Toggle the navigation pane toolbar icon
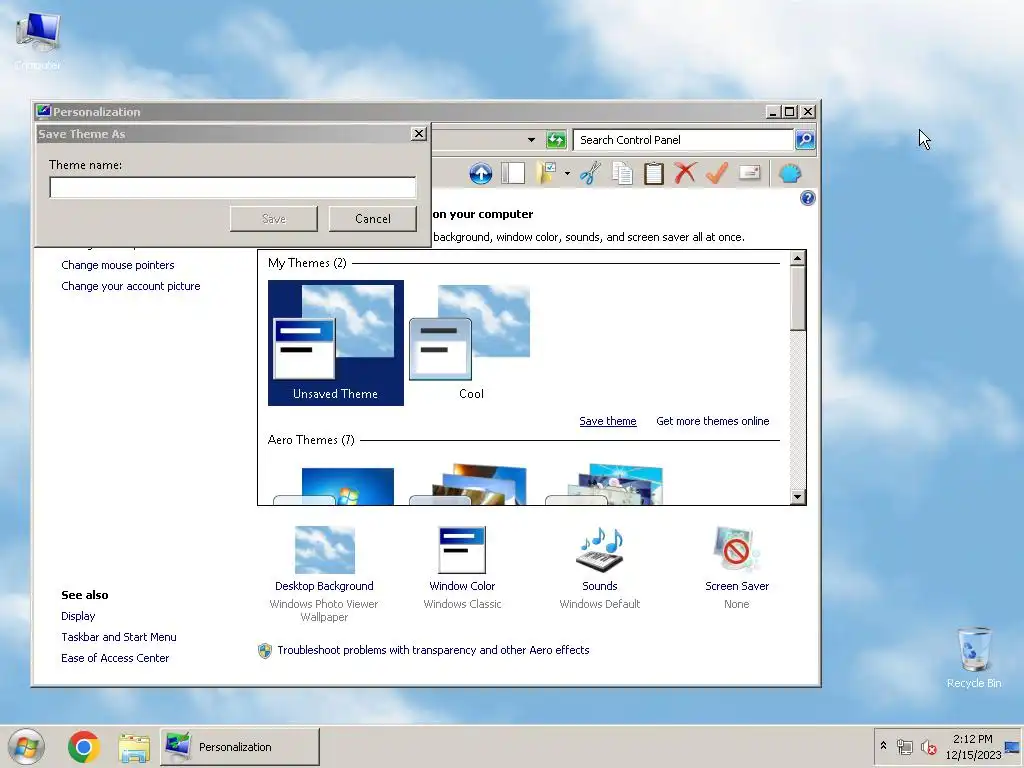The height and width of the screenshot is (768, 1024). pos(513,174)
